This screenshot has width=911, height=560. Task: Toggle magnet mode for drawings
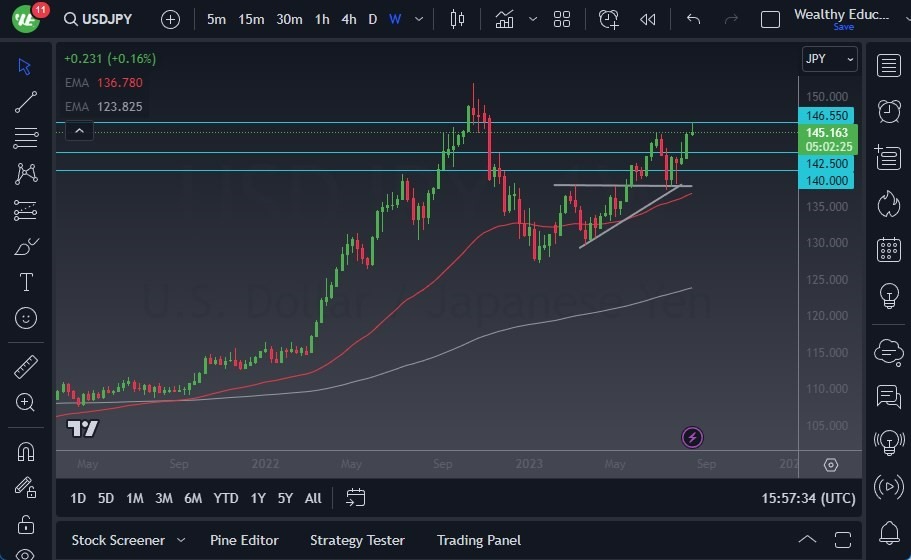tap(26, 451)
